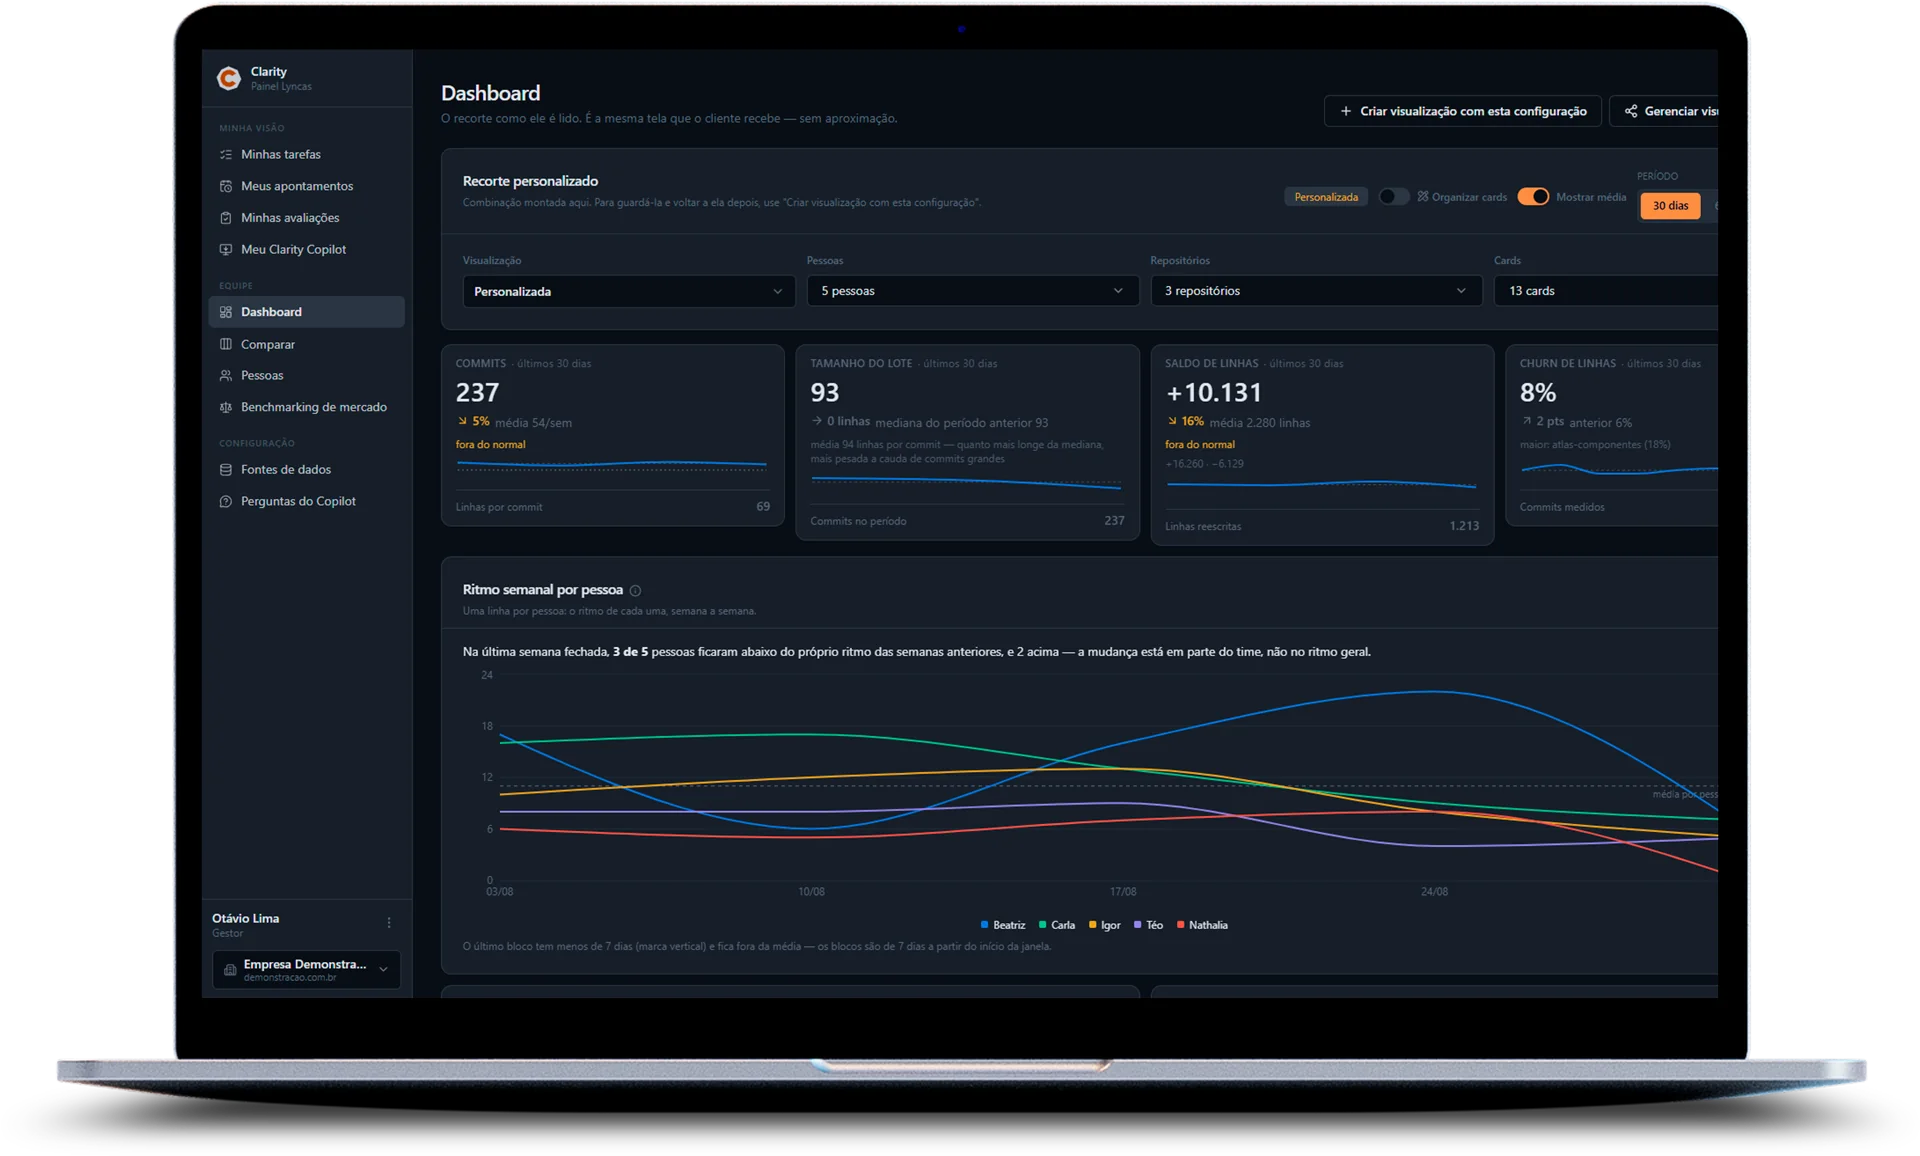Image resolution: width=1920 pixels, height=1156 pixels.
Task: Open the 13 cards dropdown
Action: [x=1606, y=291]
